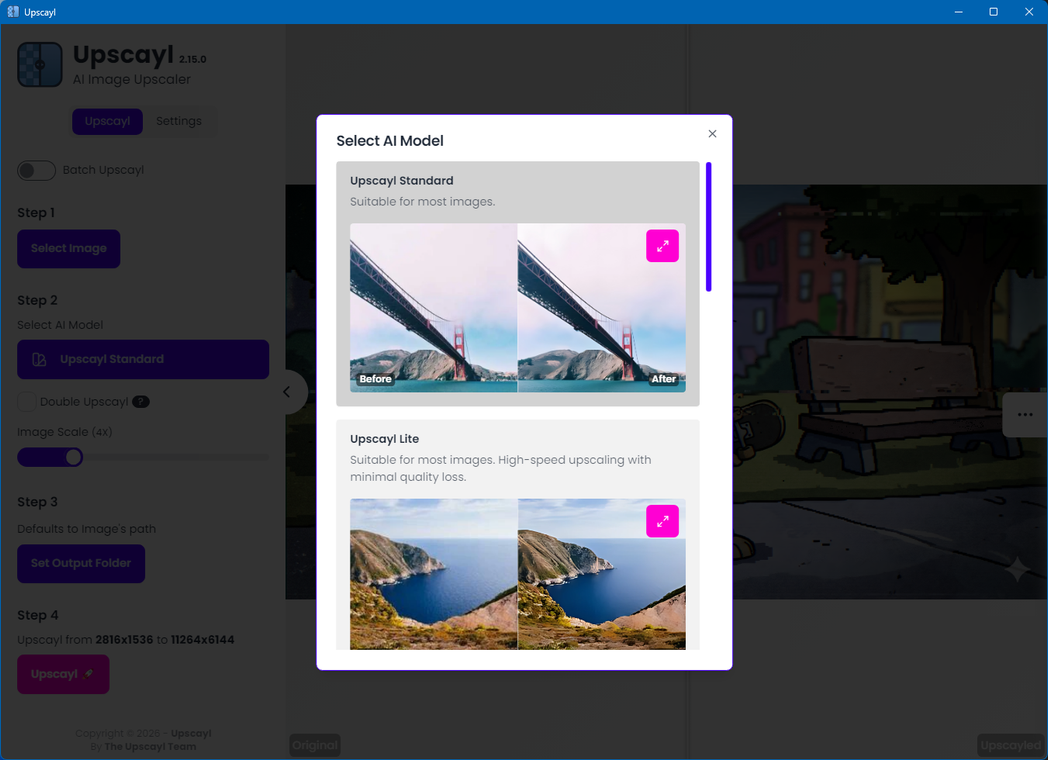The height and width of the screenshot is (760, 1048).
Task: Minimize the Upscayl window
Action: 958,12
